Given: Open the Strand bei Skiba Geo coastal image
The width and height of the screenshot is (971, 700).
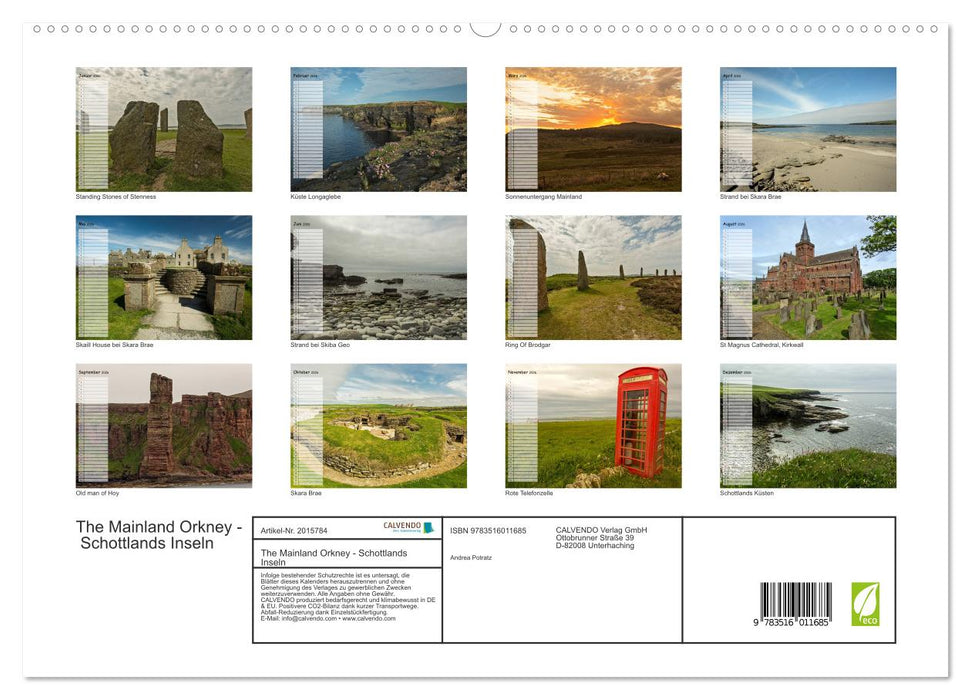Looking at the screenshot, I should 378,277.
